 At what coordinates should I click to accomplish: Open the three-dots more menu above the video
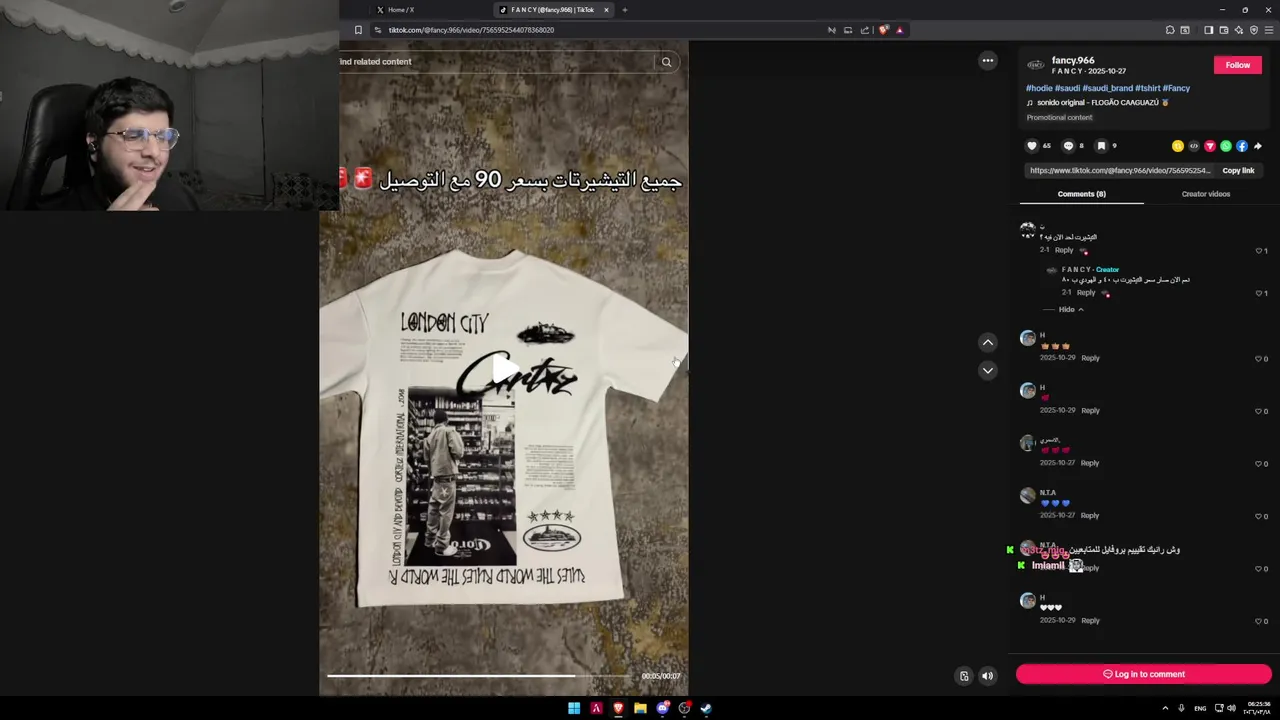click(x=987, y=61)
